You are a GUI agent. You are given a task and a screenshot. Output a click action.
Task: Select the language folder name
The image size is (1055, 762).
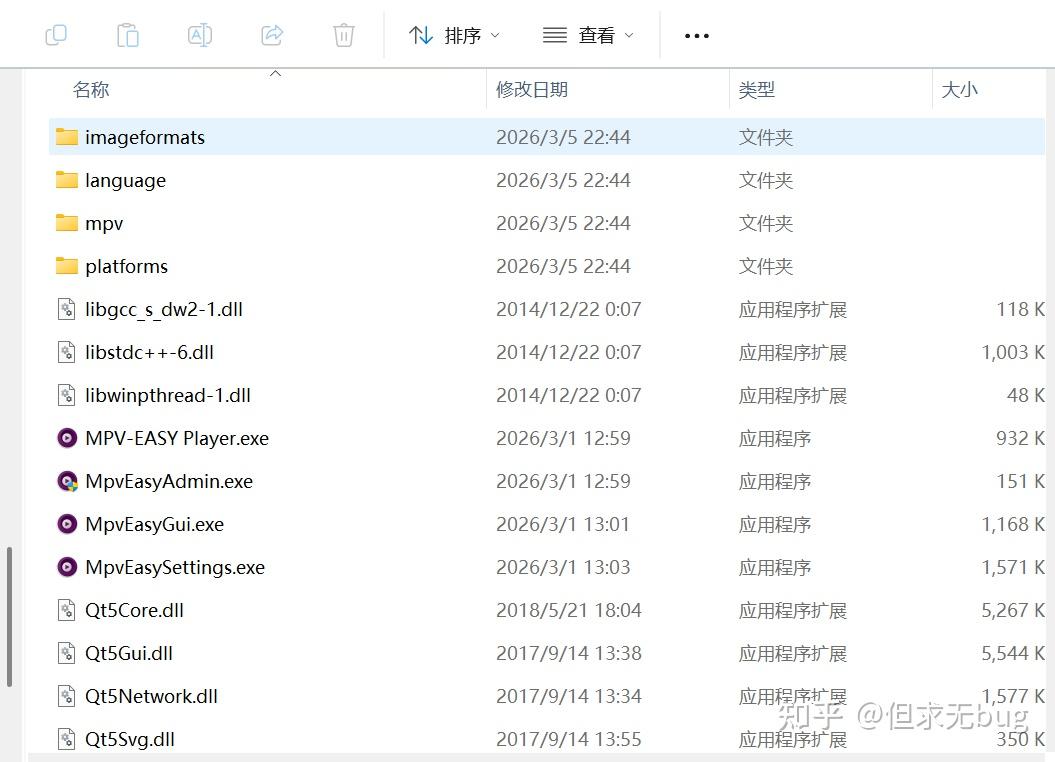click(x=125, y=181)
